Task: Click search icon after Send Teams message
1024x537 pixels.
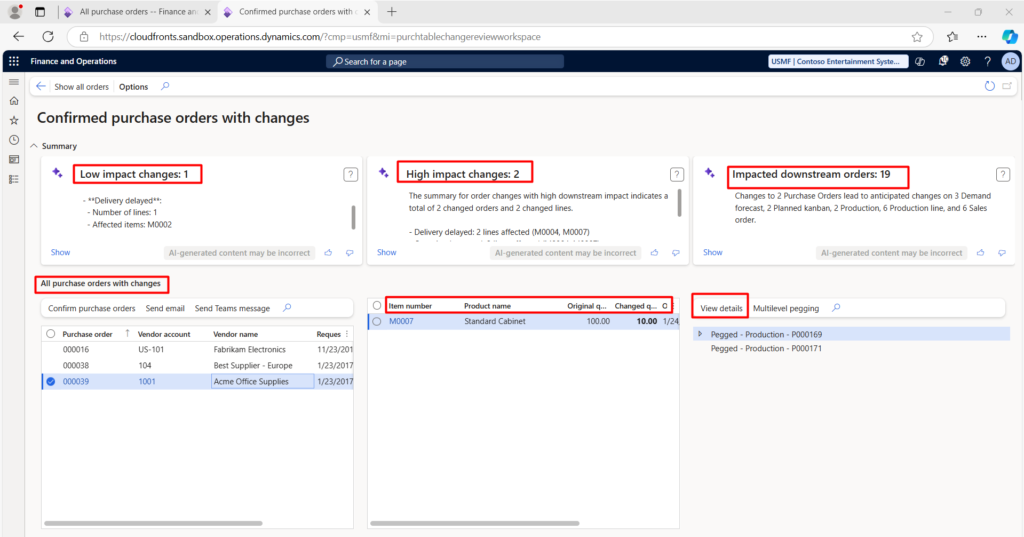Action: 287,308
